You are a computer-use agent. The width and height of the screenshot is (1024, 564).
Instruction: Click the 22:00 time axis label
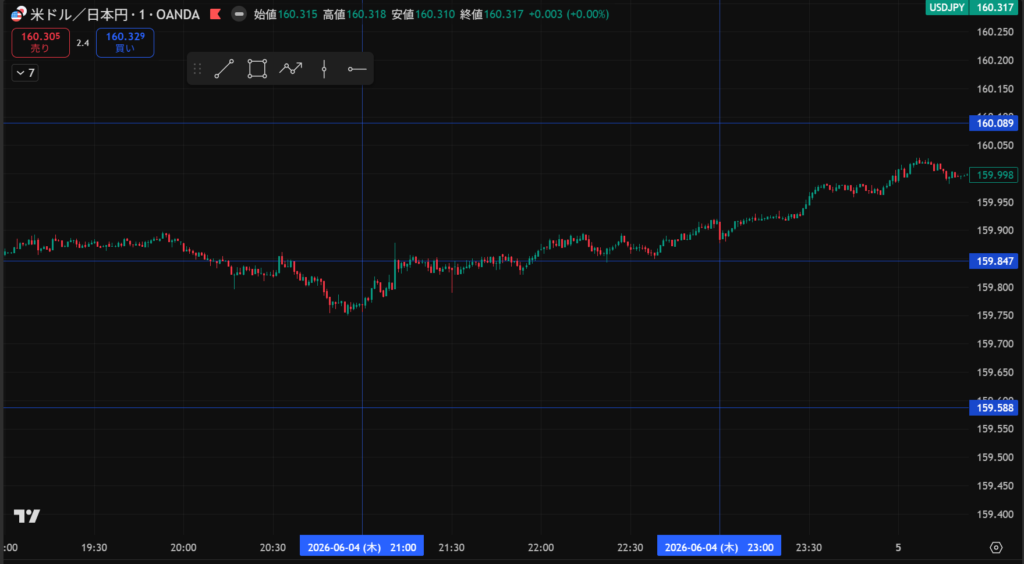(541, 547)
